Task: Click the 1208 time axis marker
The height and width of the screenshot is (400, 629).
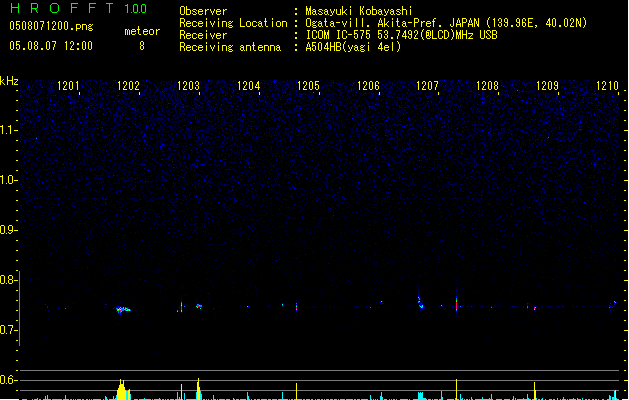Action: tap(487, 85)
